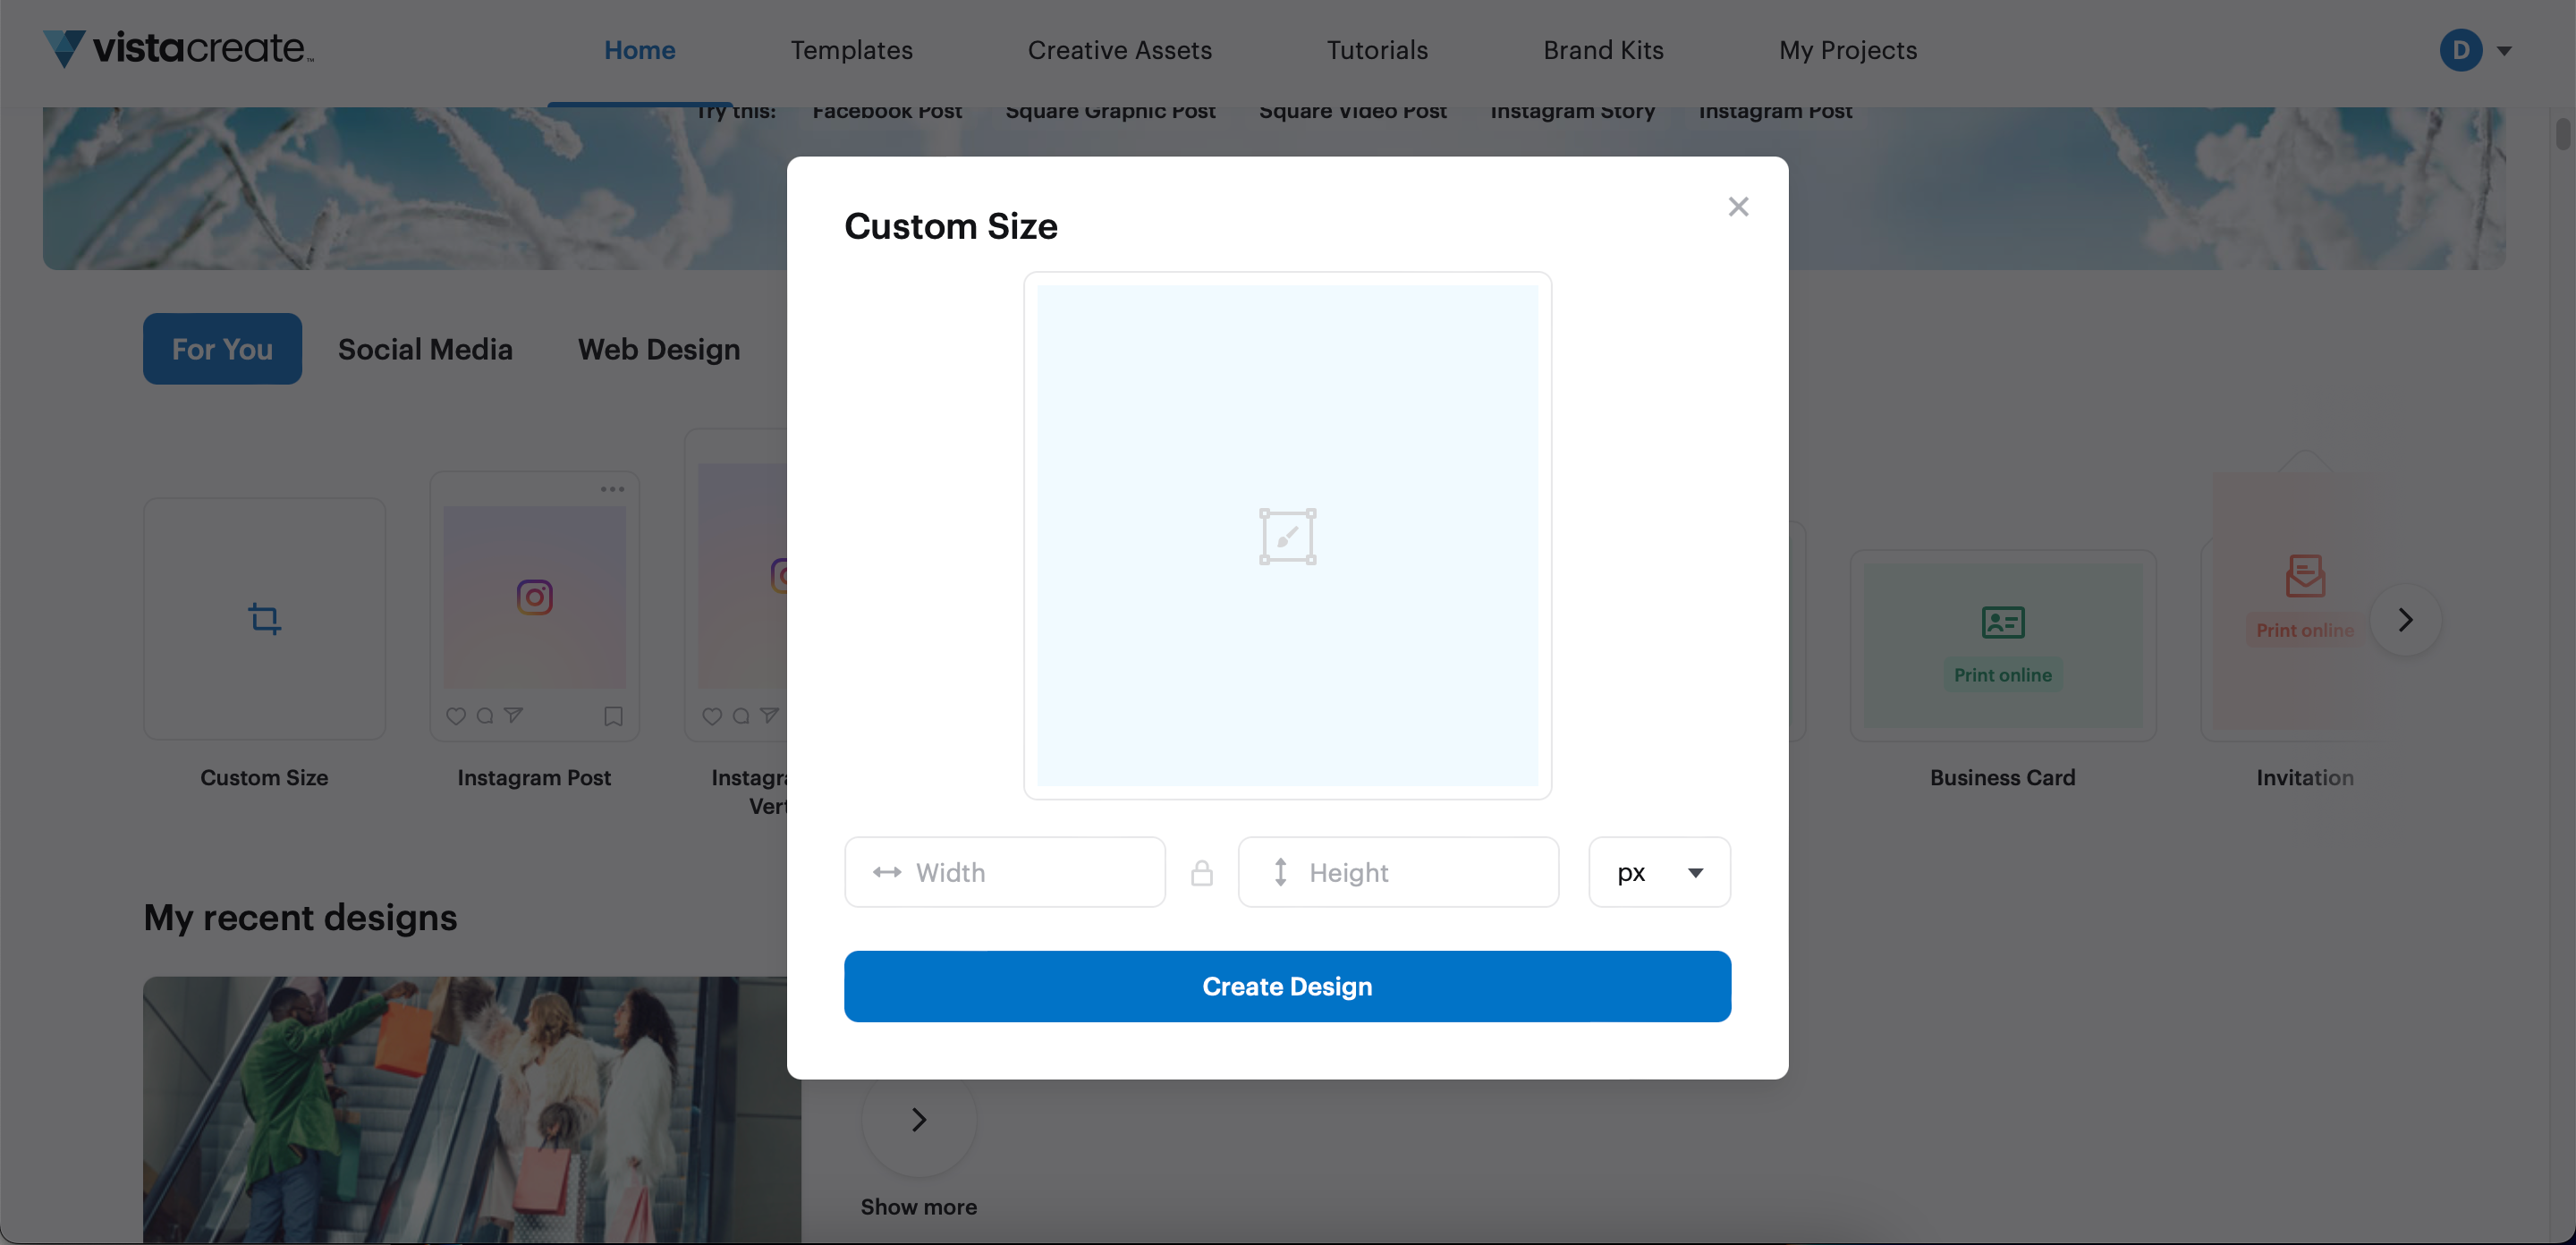This screenshot has width=2576, height=1245.
Task: Click the Instagram logo in Instagram Post
Action: [x=534, y=597]
